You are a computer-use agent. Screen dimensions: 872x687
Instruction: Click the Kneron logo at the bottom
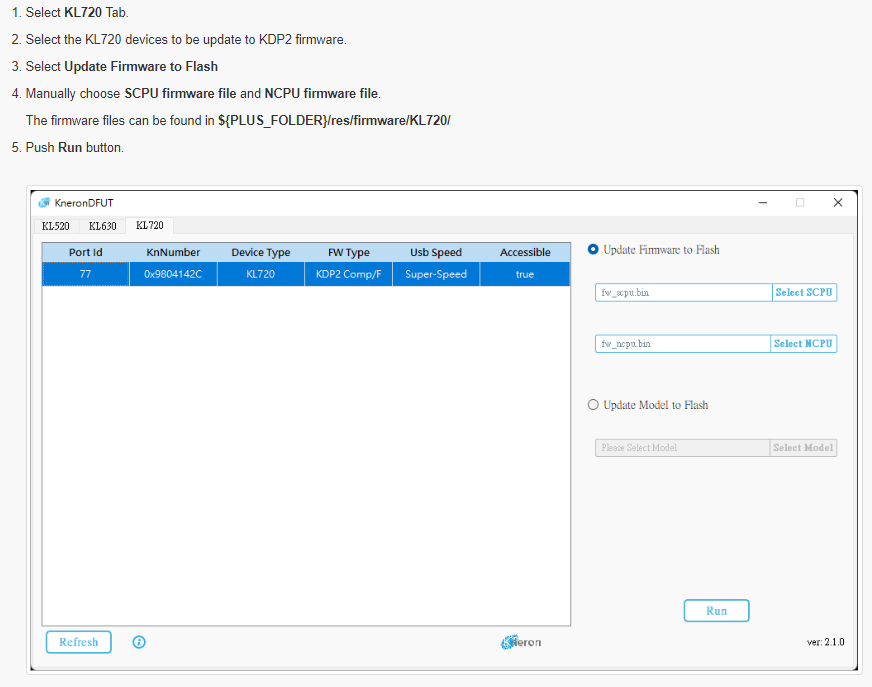[x=521, y=642]
